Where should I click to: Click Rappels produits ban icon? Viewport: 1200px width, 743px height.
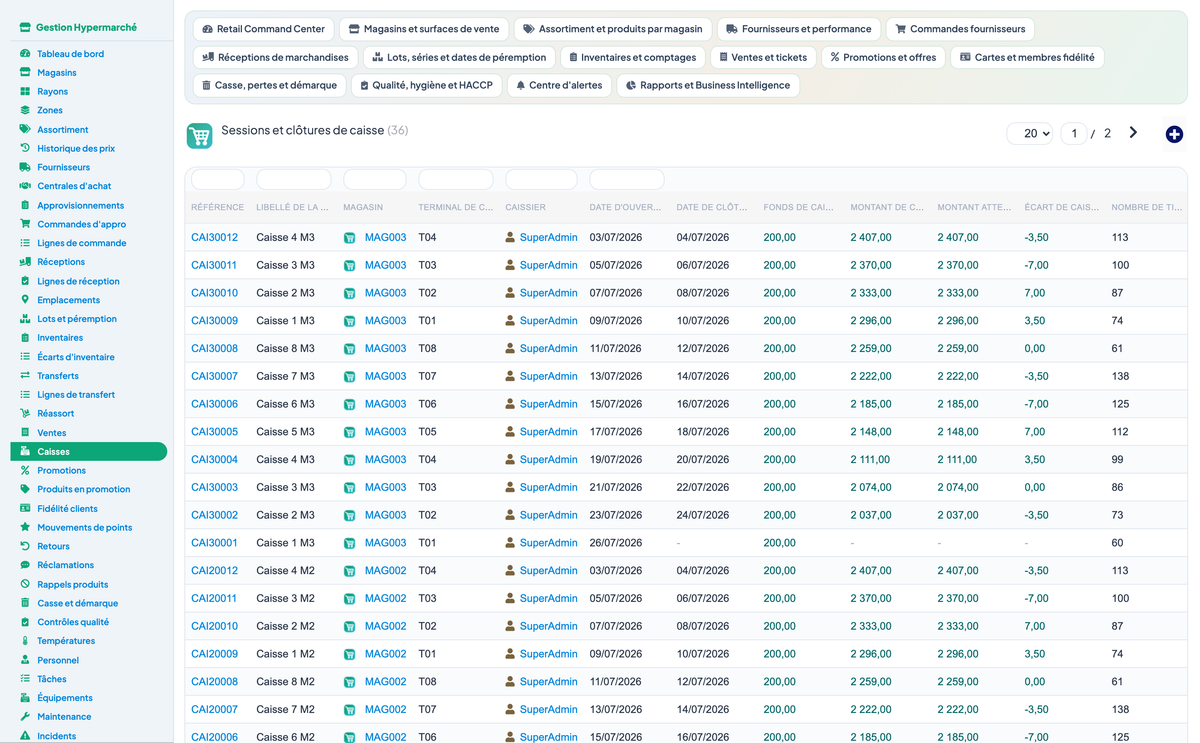point(25,584)
